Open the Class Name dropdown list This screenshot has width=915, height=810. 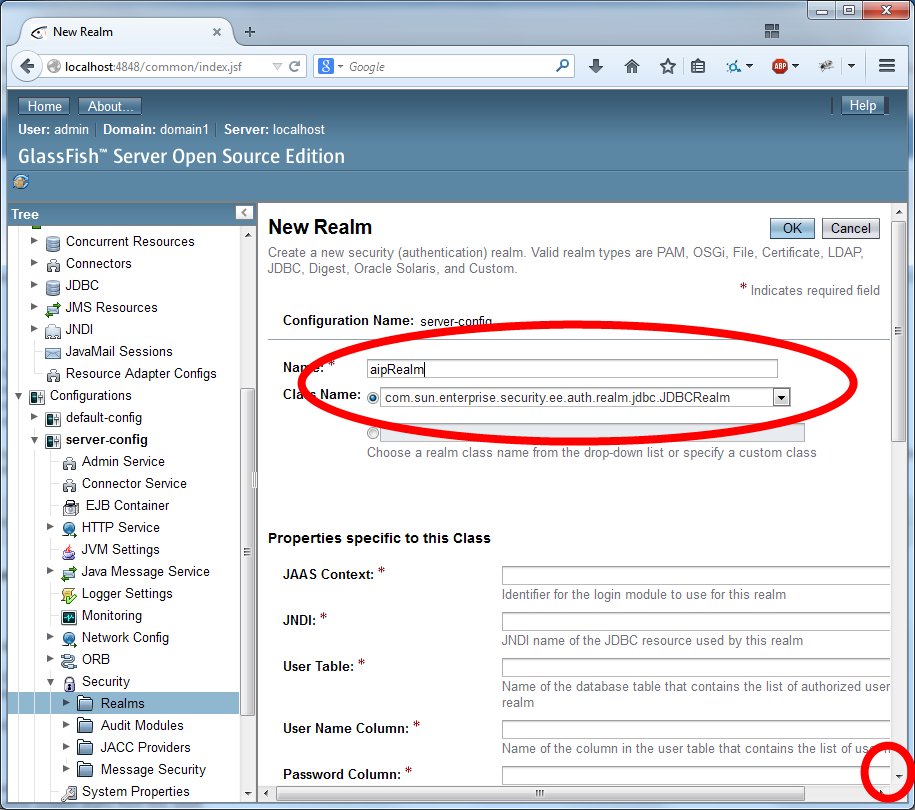coord(782,398)
